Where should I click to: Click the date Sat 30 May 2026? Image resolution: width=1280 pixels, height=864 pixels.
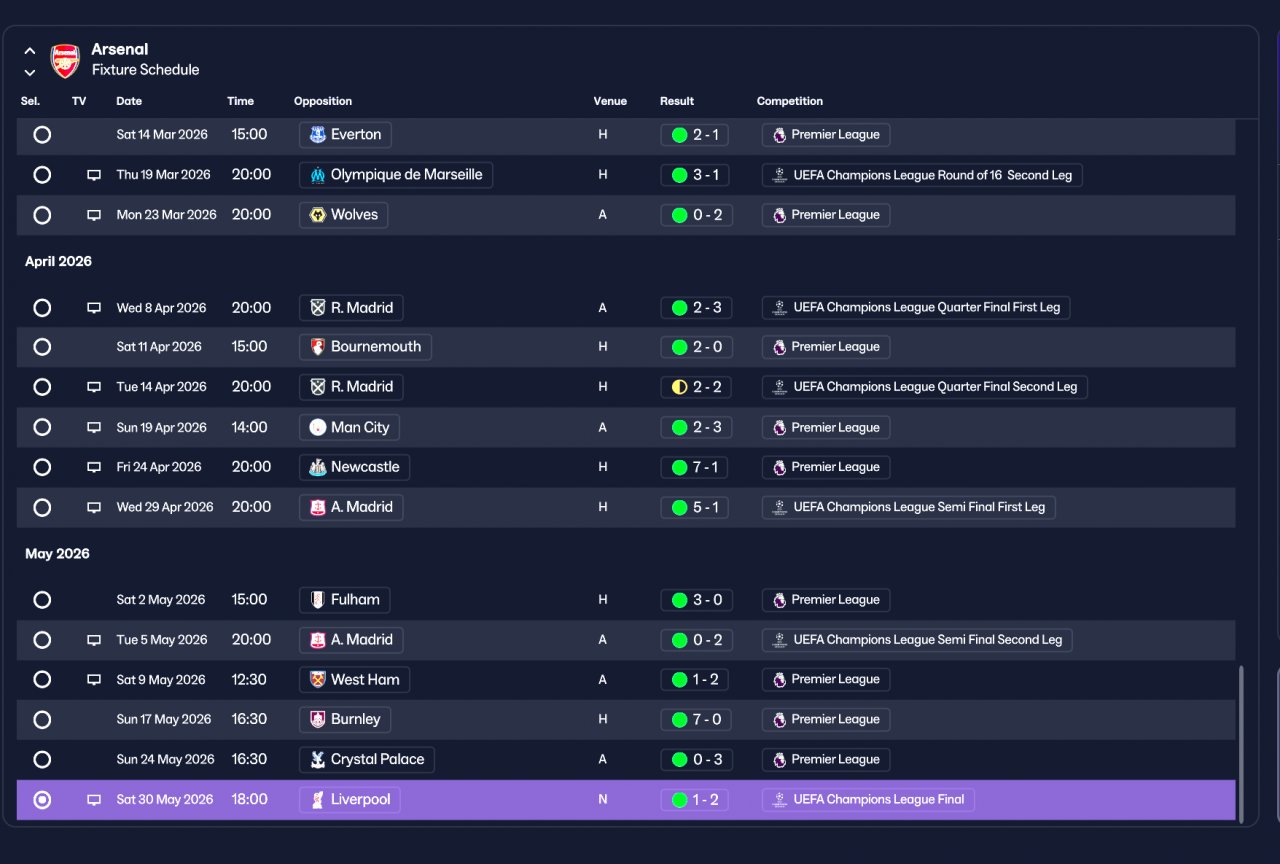click(x=165, y=800)
